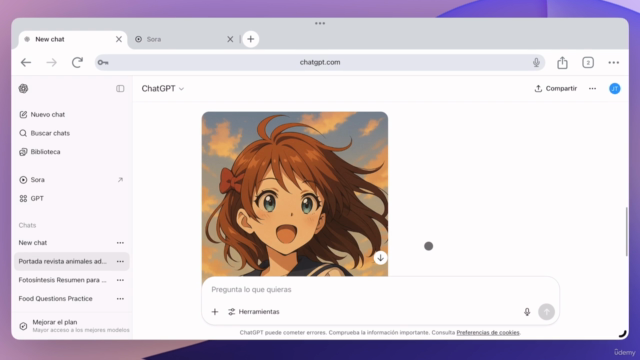
Task: Open the JT profile avatar
Action: [x=615, y=89]
